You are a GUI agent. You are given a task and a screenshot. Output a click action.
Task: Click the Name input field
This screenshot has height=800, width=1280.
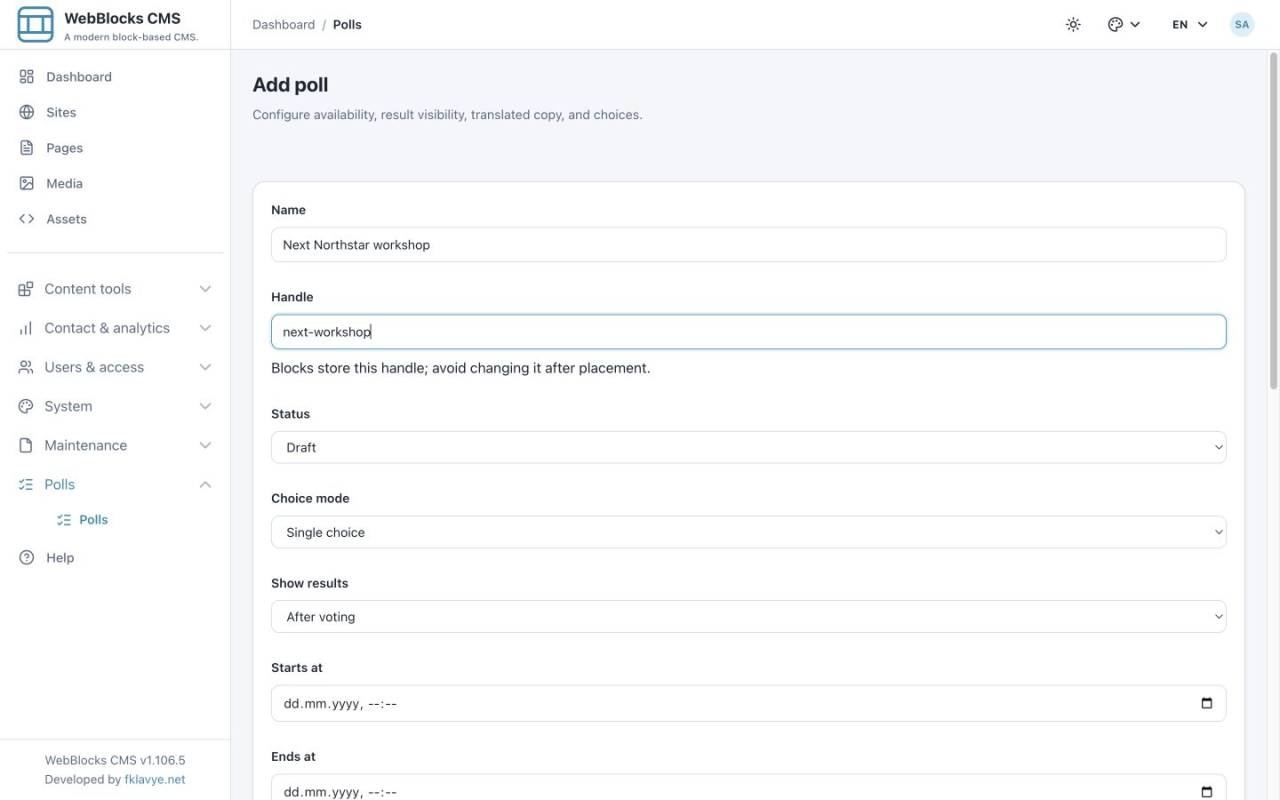[748, 245]
